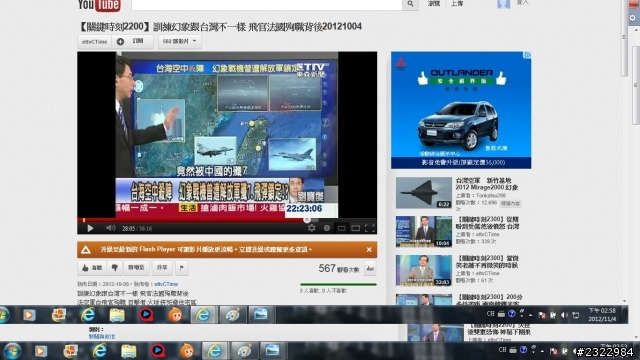Click the watch later clock icon in player

327,228
